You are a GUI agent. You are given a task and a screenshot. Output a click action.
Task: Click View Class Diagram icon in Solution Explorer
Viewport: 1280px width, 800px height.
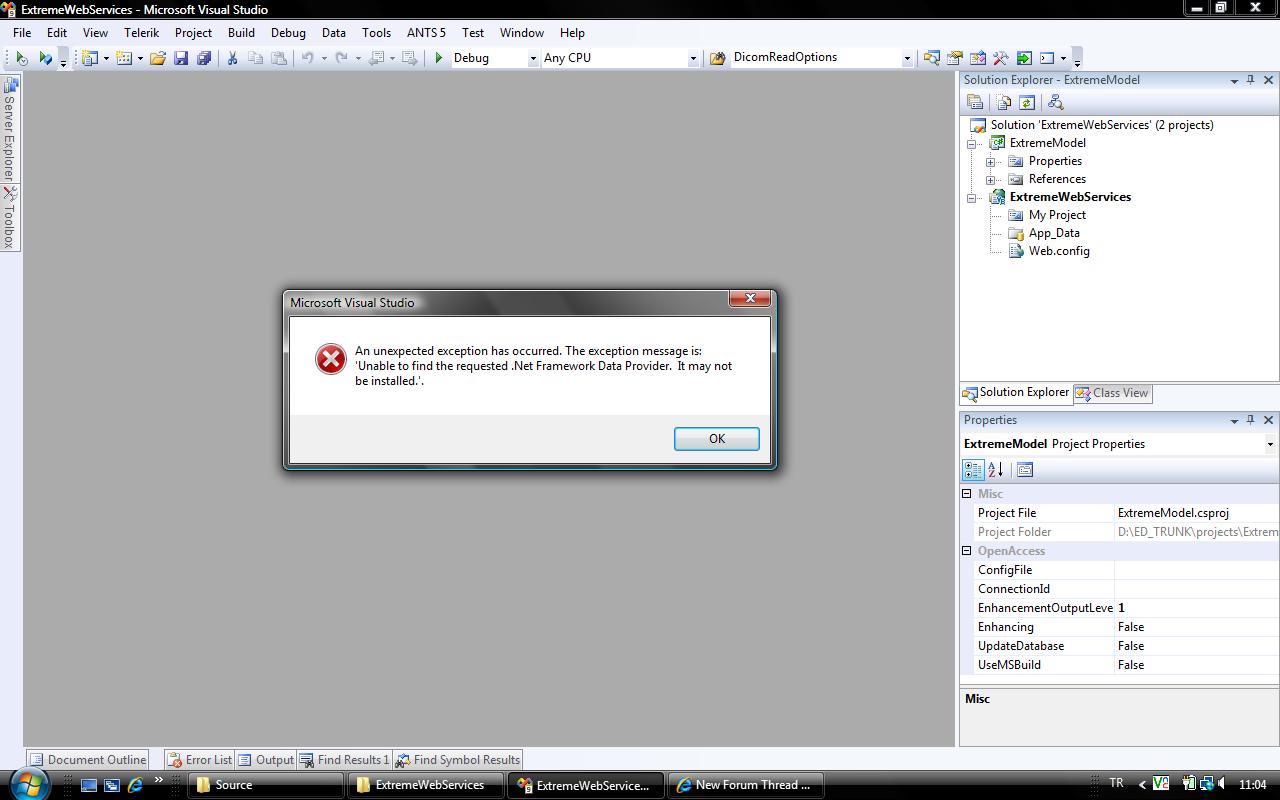point(1055,102)
